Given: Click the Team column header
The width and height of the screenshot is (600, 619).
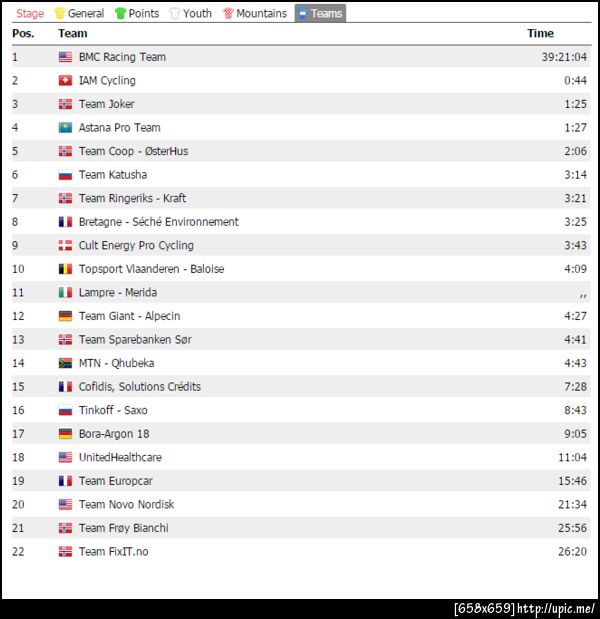Looking at the screenshot, I should (73, 34).
